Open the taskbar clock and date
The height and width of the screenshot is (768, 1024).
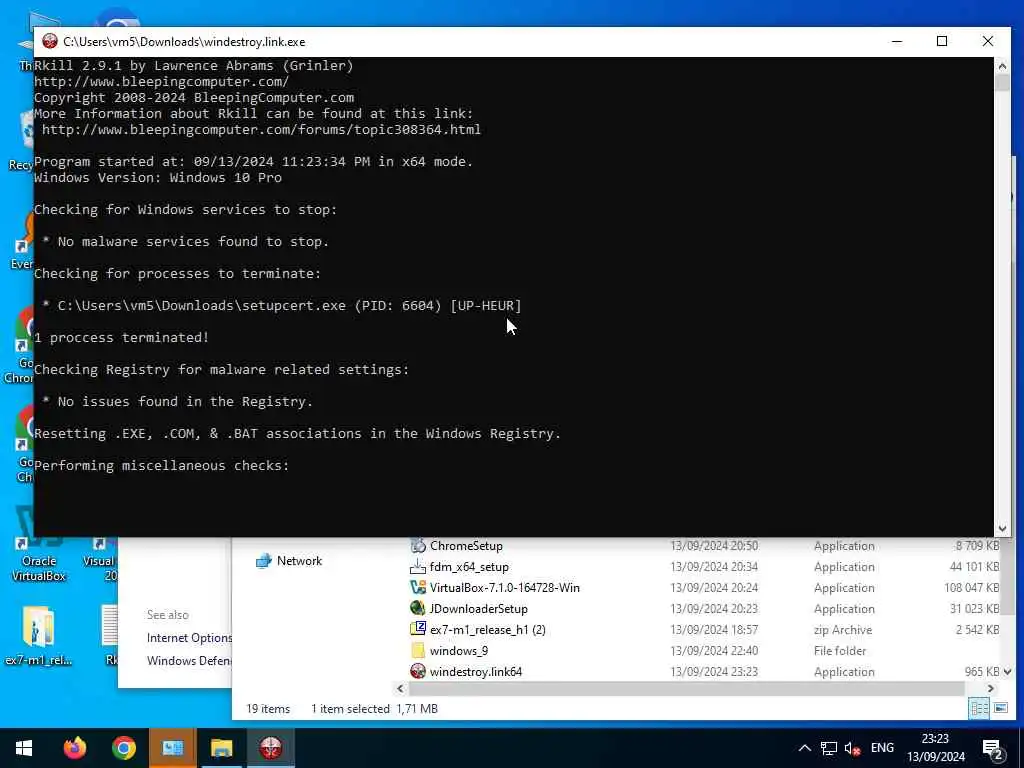(x=935, y=748)
